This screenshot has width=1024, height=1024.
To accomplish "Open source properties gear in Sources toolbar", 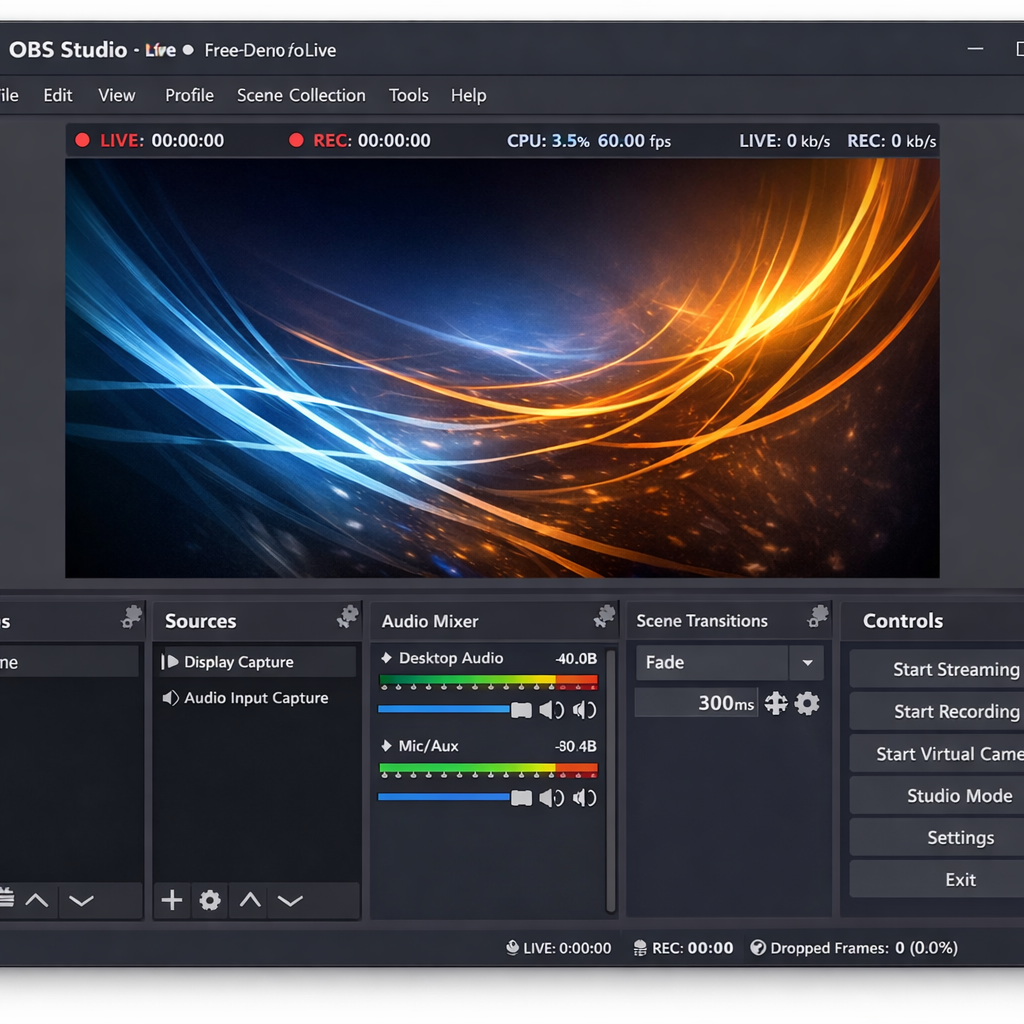I will tap(210, 901).
